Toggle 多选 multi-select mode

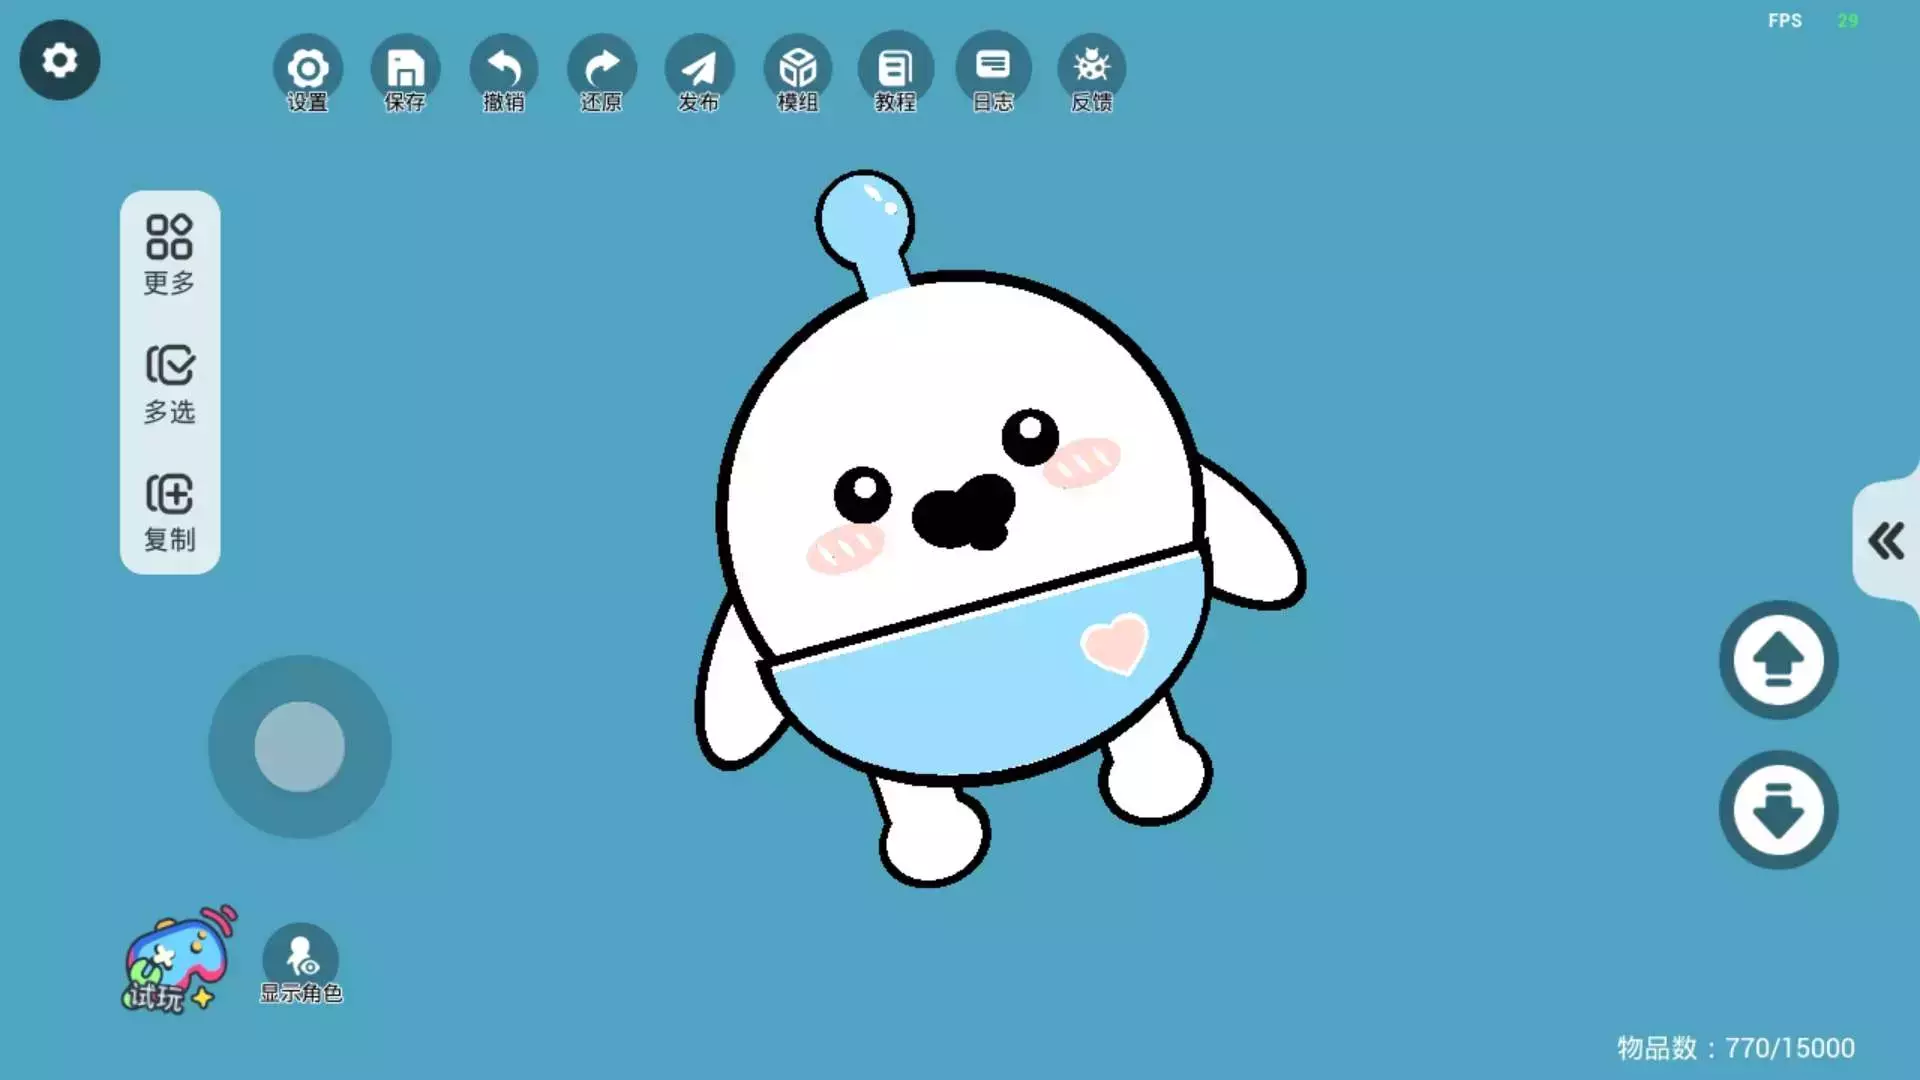pos(170,383)
